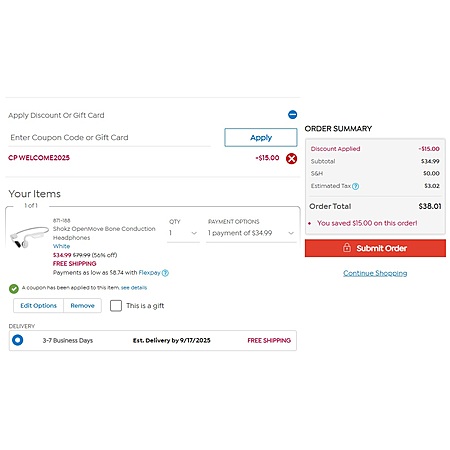The width and height of the screenshot is (450, 450).
Task: Click the green coupon applied checkmark
Action: click(x=14, y=289)
